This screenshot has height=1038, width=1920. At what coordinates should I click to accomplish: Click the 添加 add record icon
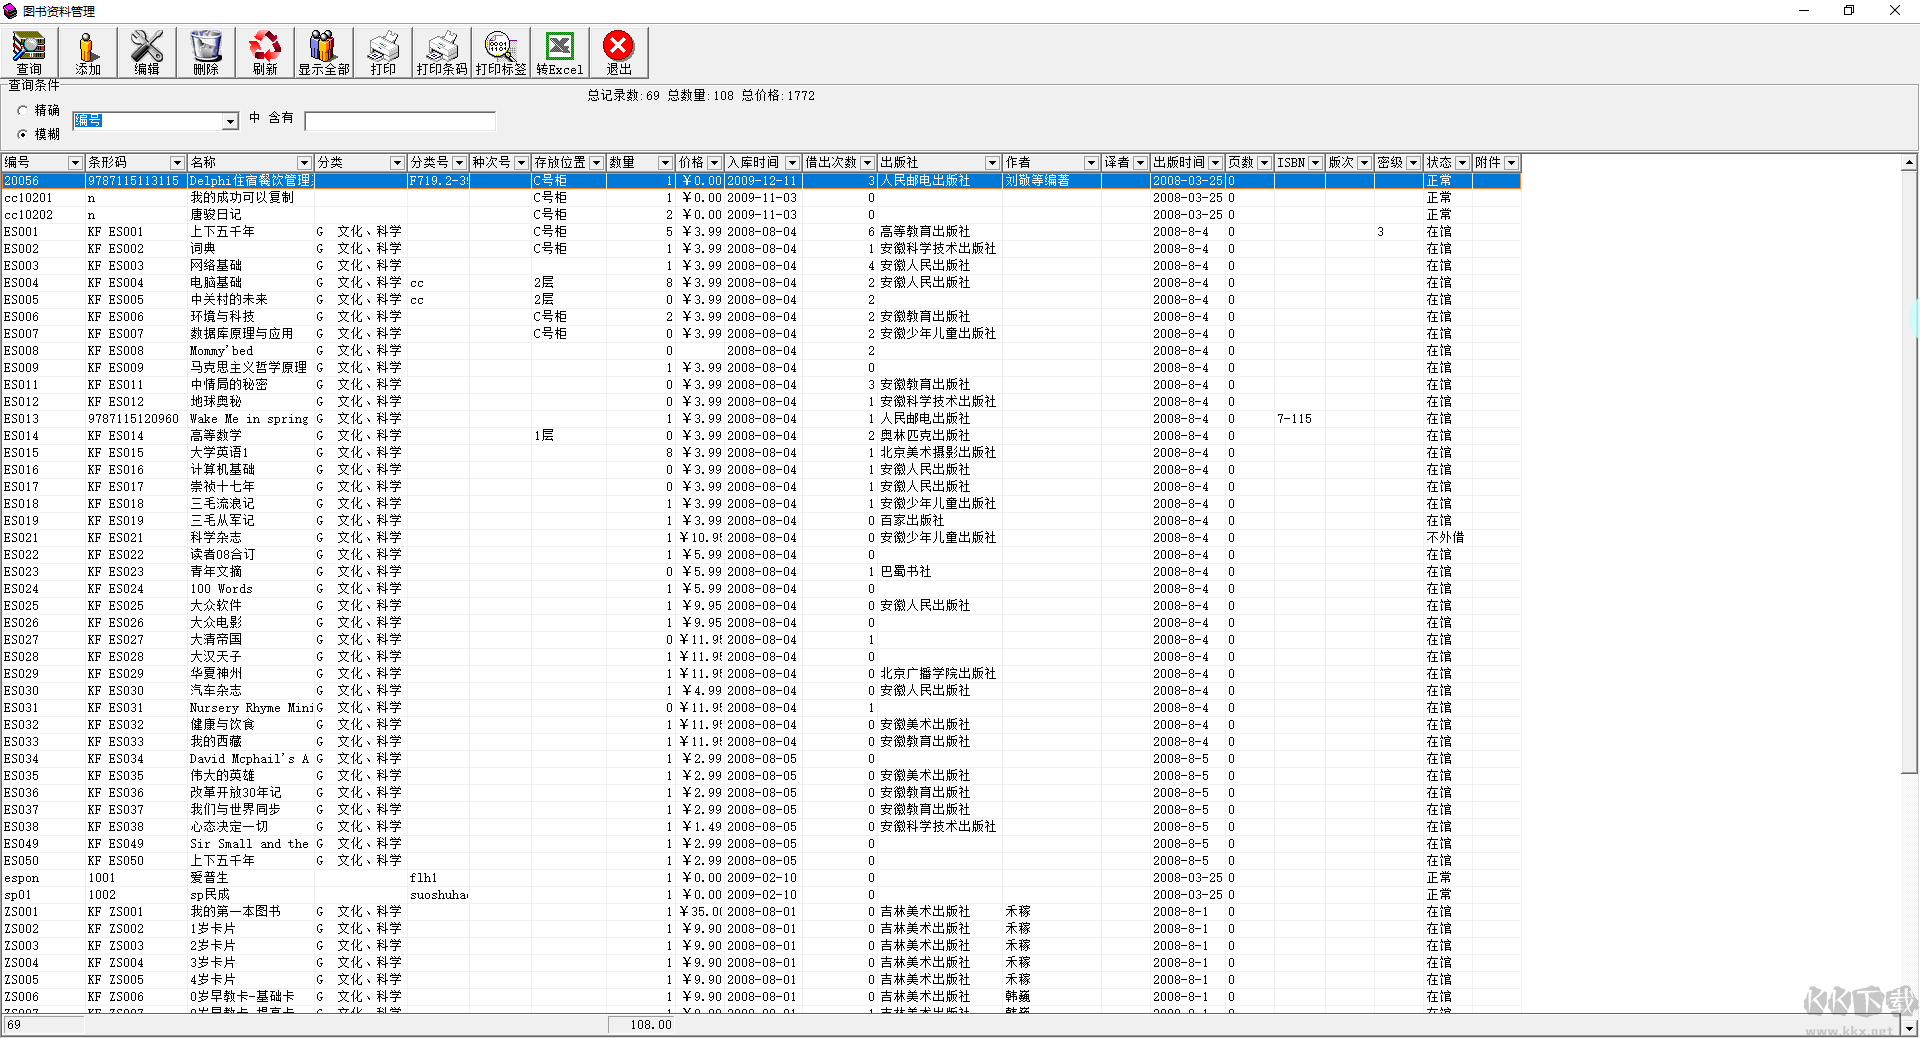(x=88, y=53)
